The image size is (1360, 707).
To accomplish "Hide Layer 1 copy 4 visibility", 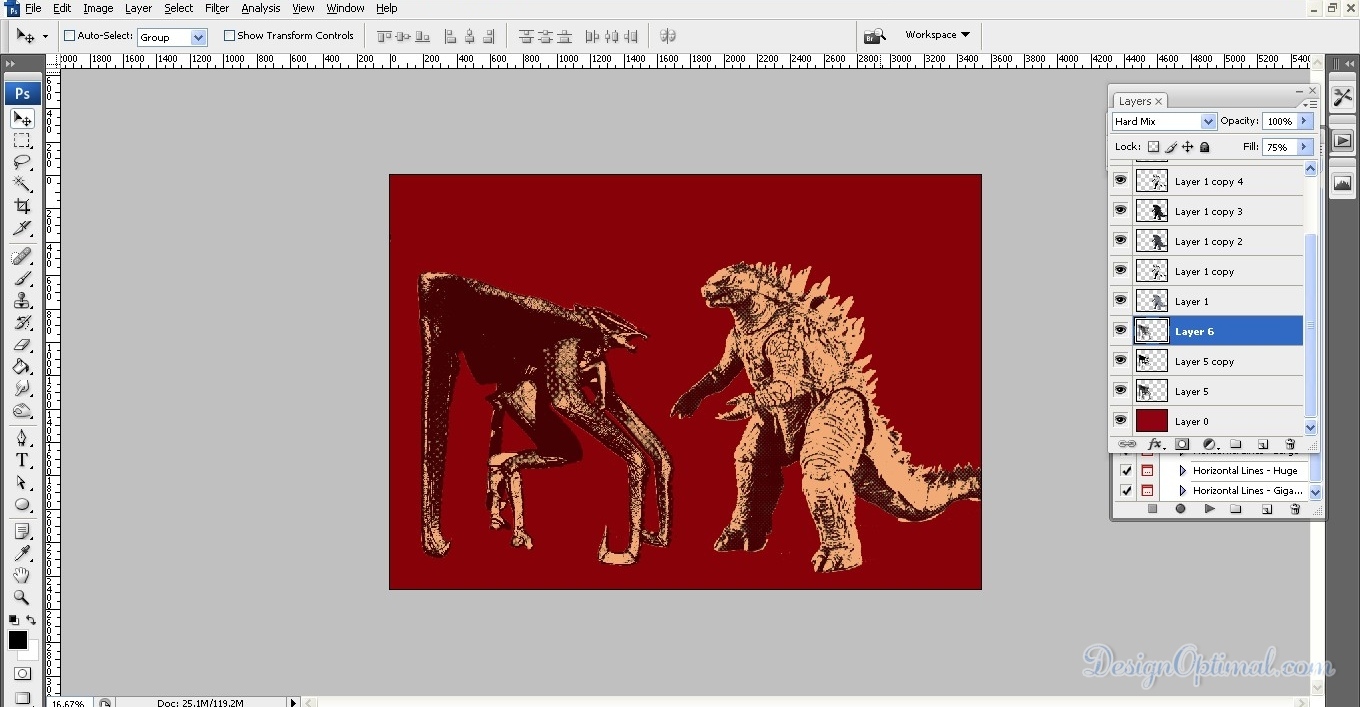I will point(1120,181).
